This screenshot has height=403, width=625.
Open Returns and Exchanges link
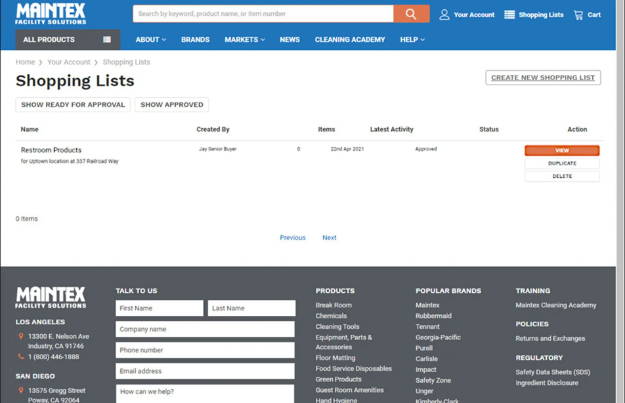(x=550, y=338)
